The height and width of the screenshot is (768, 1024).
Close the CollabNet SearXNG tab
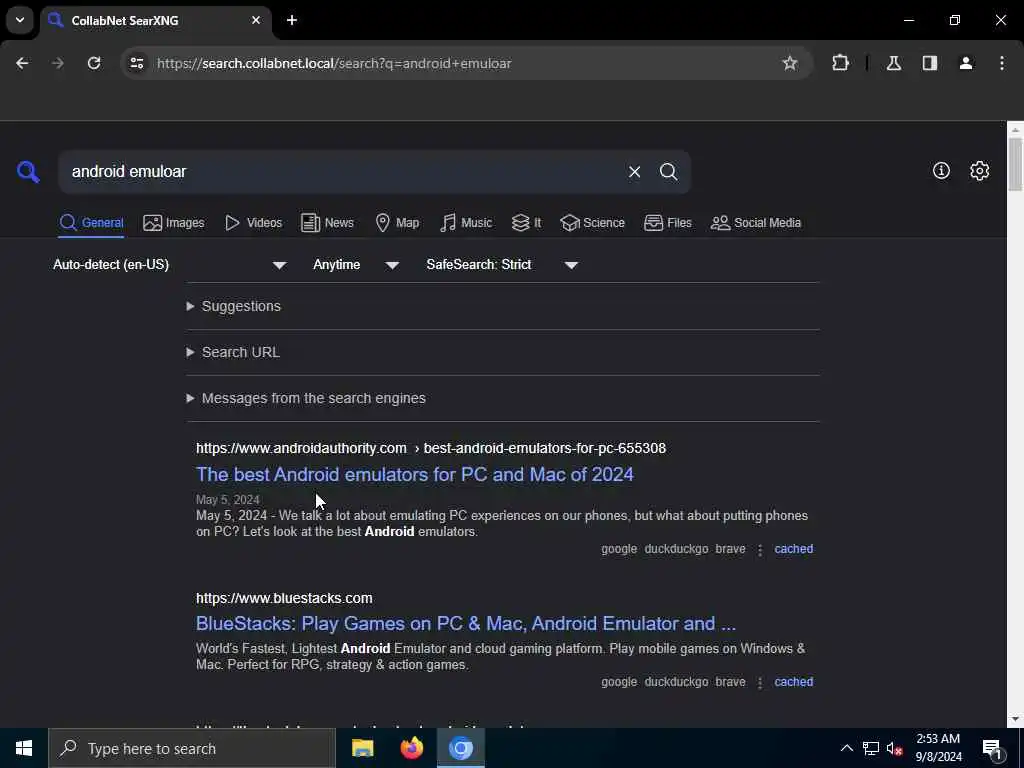point(256,20)
